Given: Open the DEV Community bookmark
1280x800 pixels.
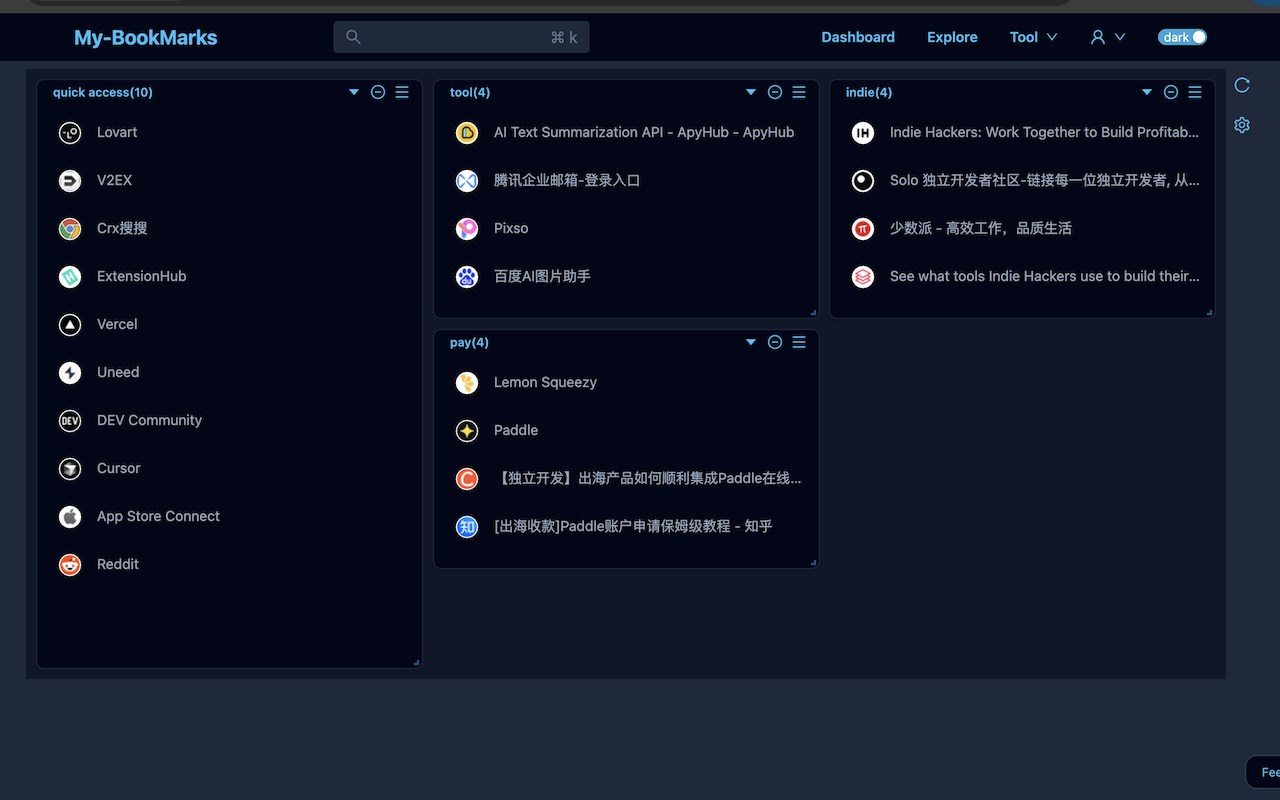Looking at the screenshot, I should (x=149, y=420).
